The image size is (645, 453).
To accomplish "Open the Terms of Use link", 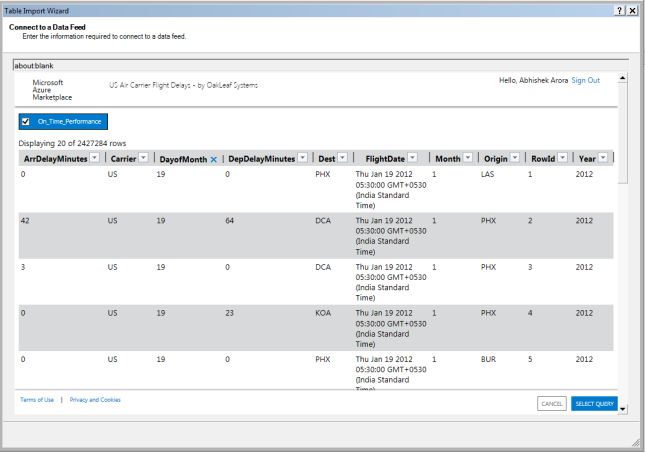I will 37,400.
